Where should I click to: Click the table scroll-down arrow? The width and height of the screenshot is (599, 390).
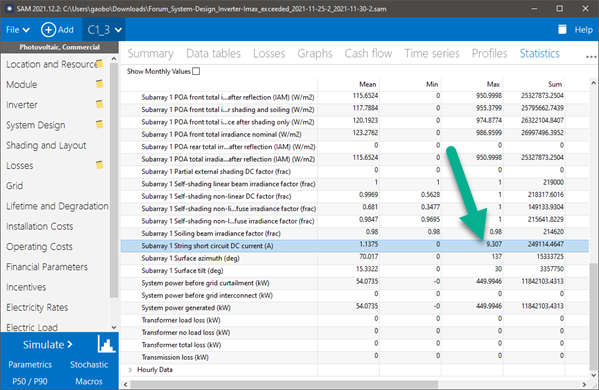pos(593,375)
